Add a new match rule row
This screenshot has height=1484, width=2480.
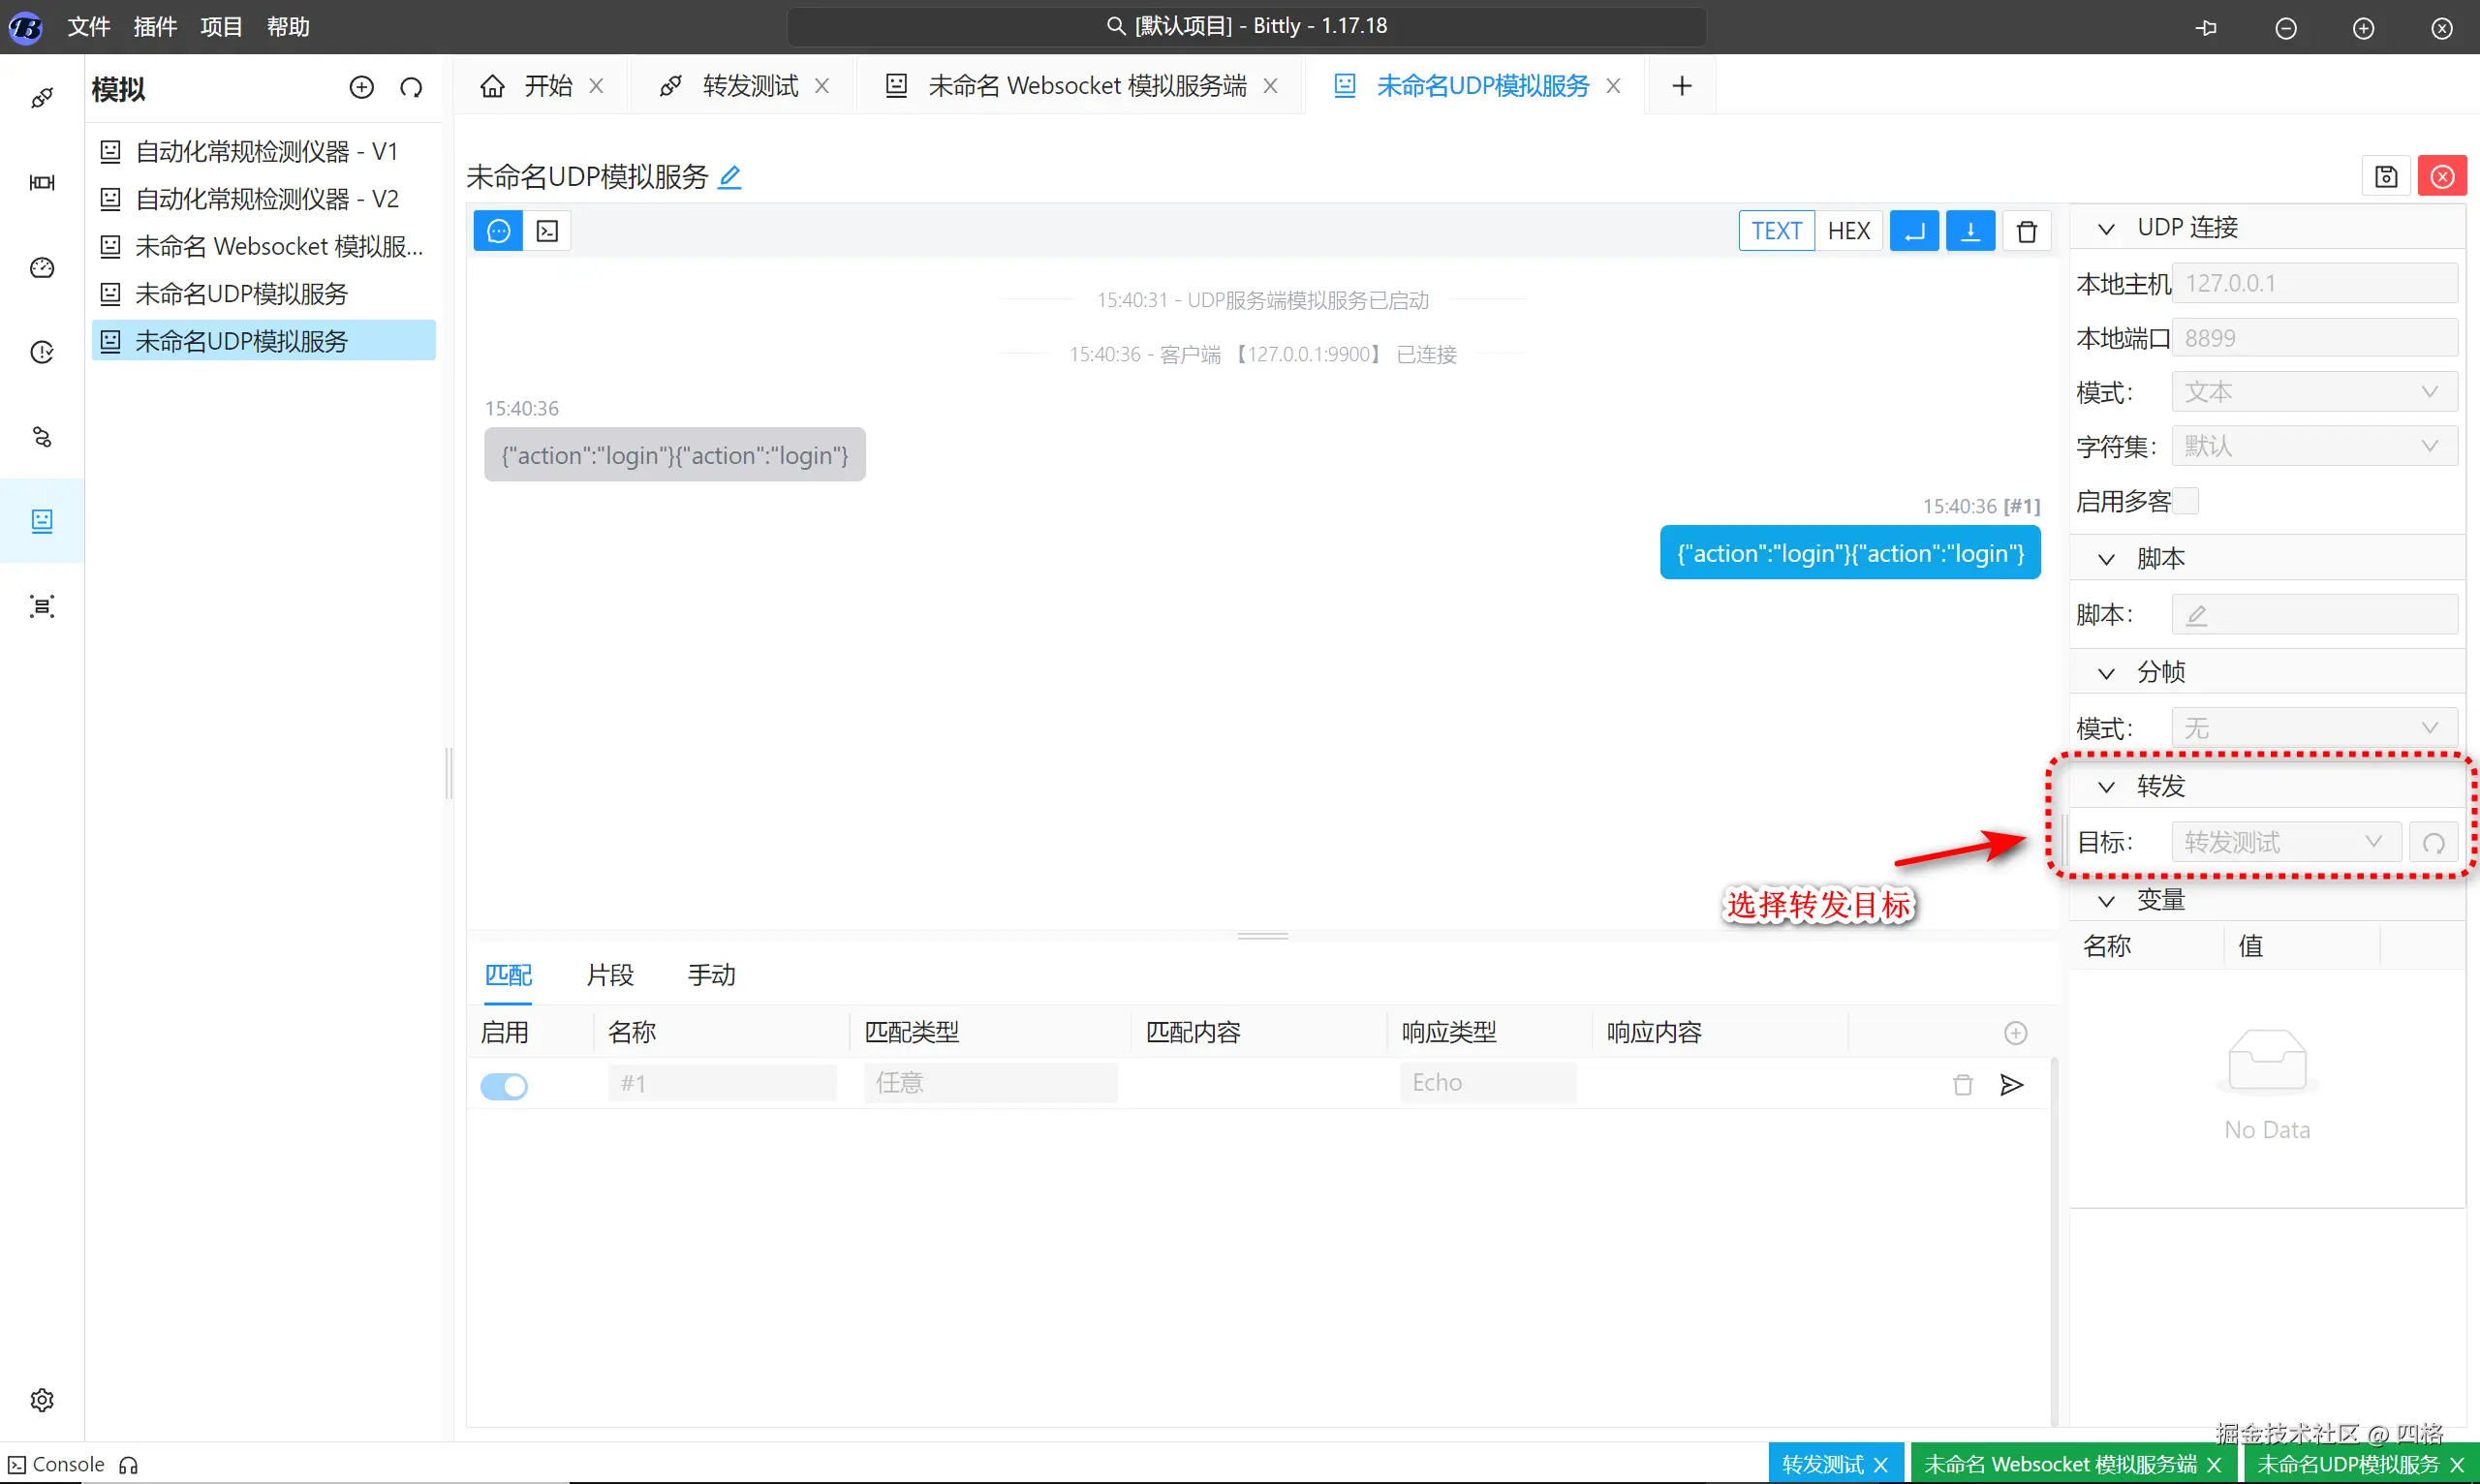(x=2015, y=1033)
